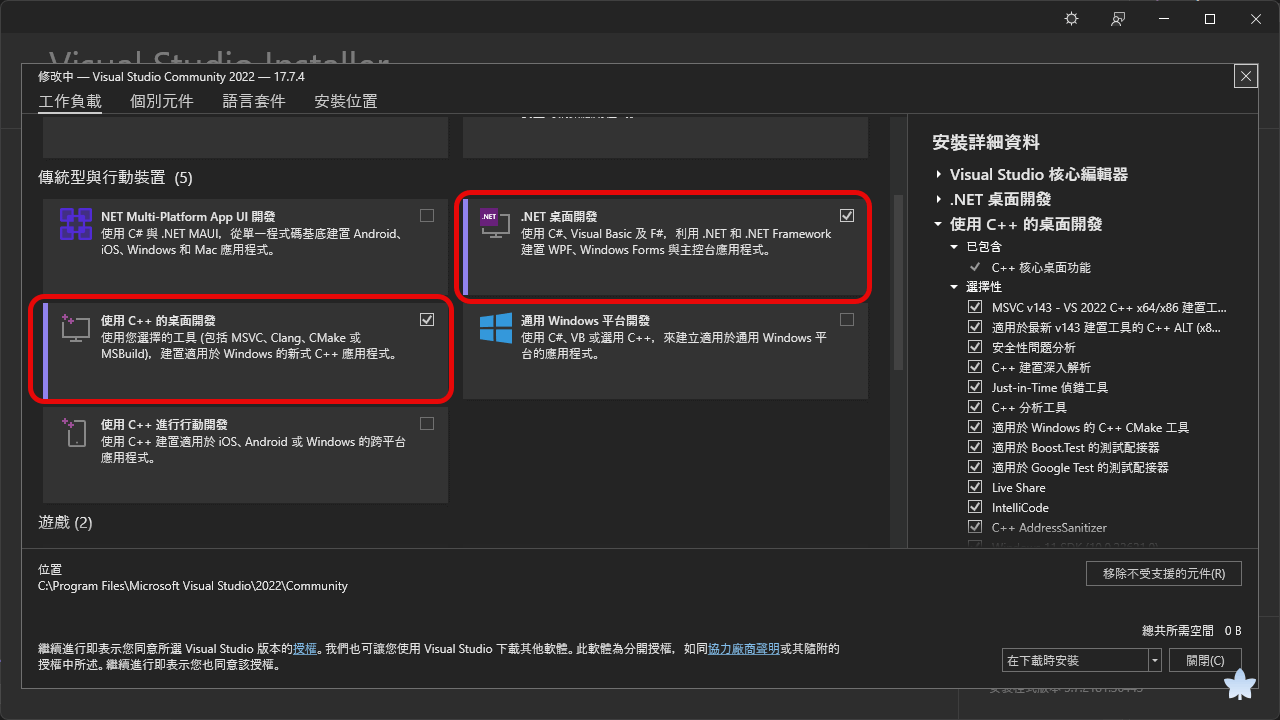Maximize the Visual Studio Installer window
1280x720 pixels.
pyautogui.click(x=1210, y=19)
